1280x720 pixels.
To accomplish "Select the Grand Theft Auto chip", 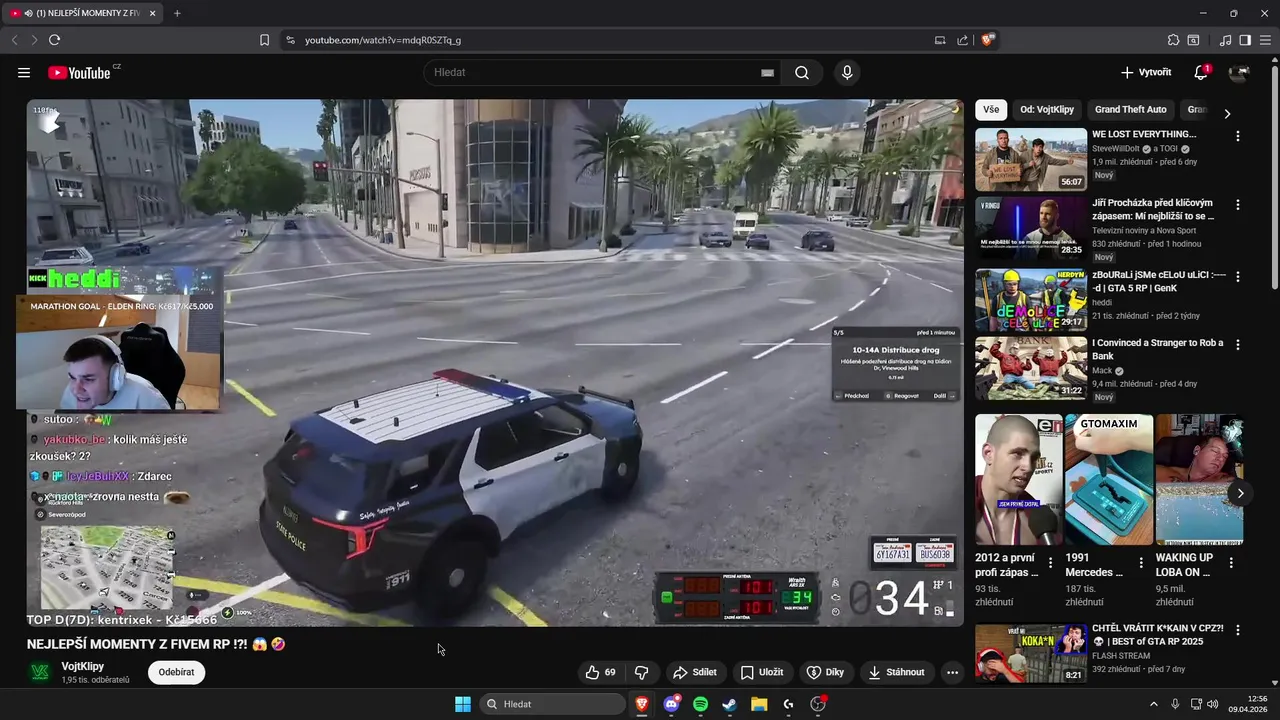I will coord(1130,109).
